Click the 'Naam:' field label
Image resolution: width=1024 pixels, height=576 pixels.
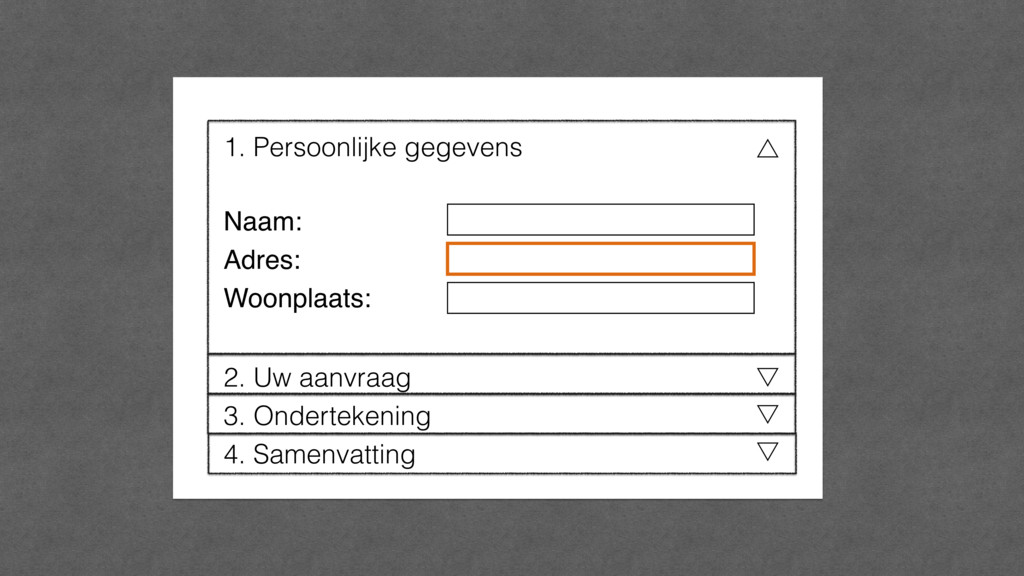pyautogui.click(x=263, y=221)
